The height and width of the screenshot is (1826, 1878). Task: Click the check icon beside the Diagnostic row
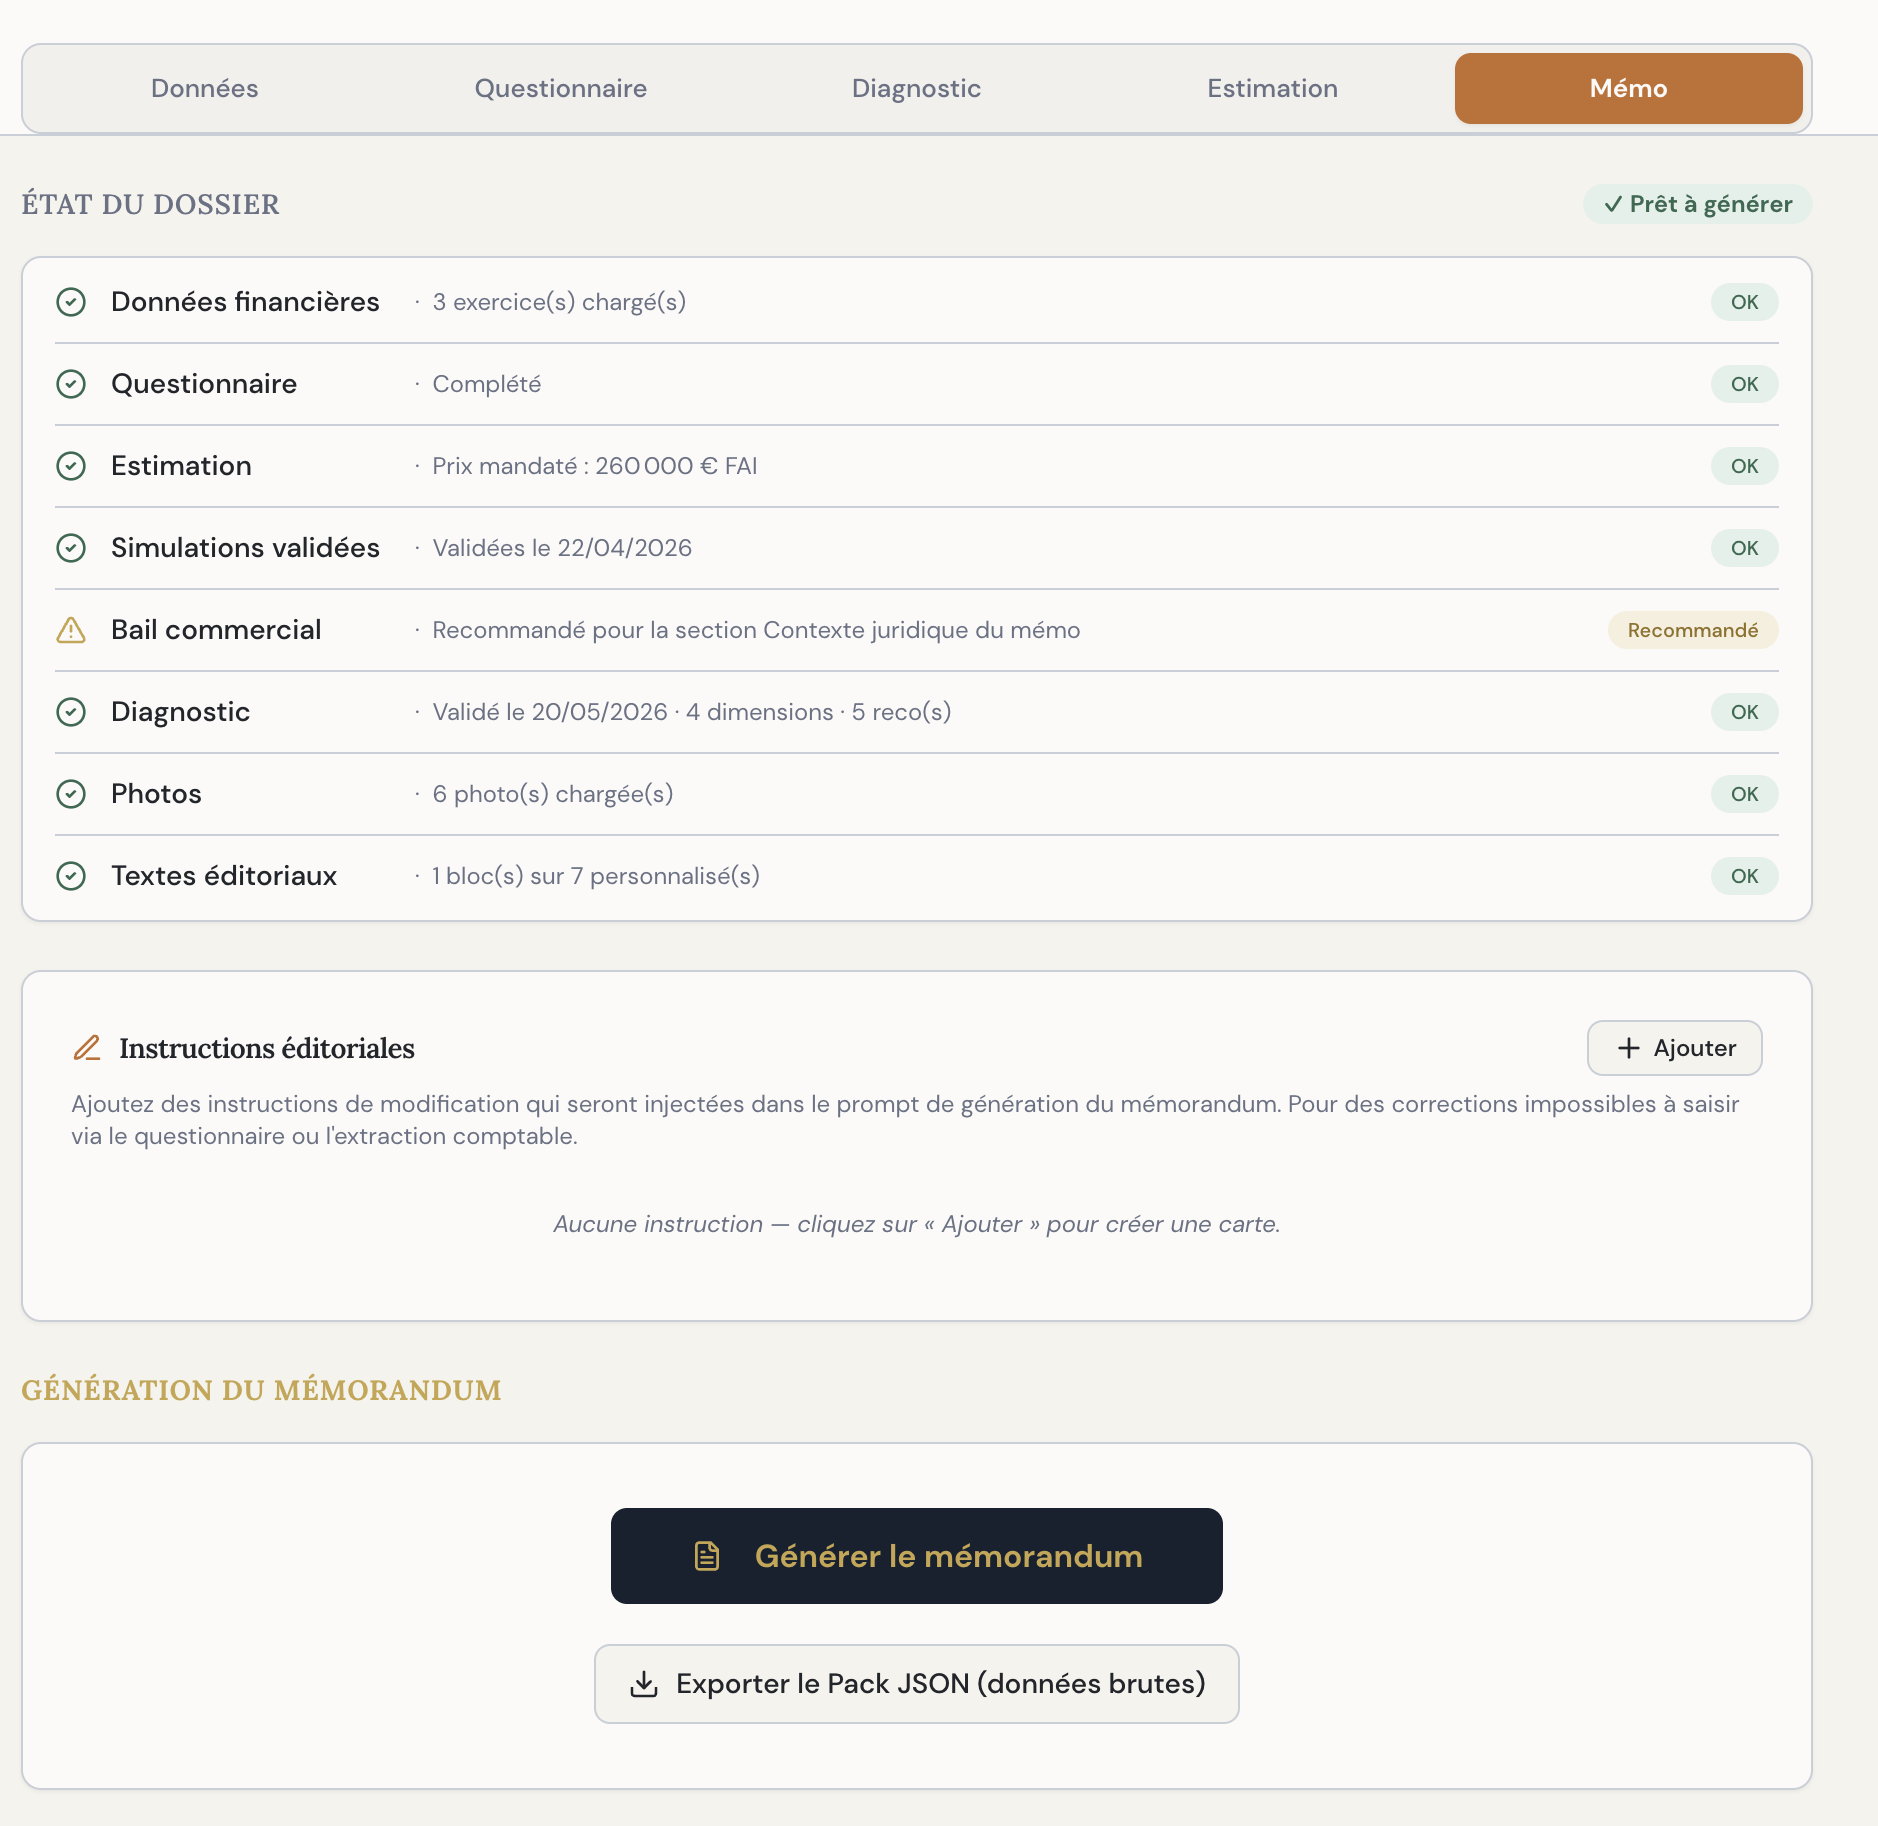click(71, 712)
